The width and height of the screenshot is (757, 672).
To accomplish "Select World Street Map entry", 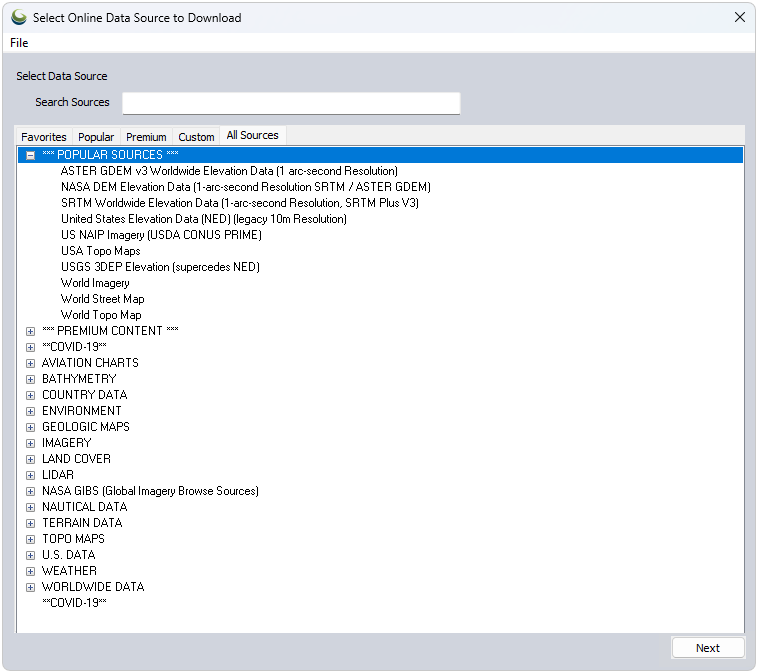I will click(x=102, y=299).
